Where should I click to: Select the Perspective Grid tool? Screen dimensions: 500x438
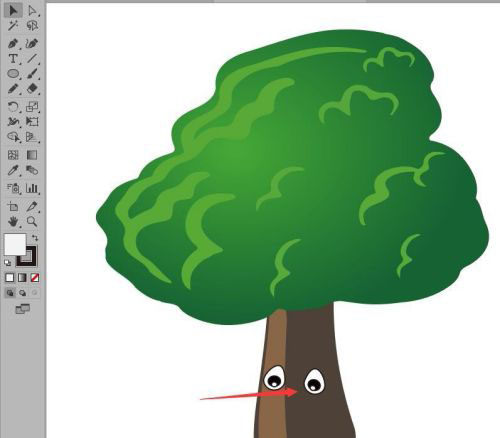[x=32, y=136]
